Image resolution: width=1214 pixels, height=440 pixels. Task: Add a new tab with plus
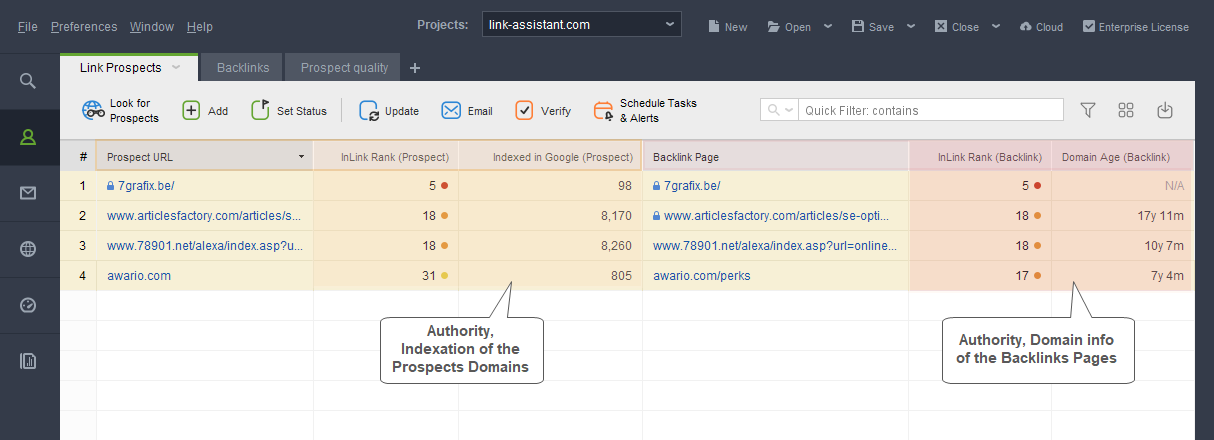coord(415,68)
